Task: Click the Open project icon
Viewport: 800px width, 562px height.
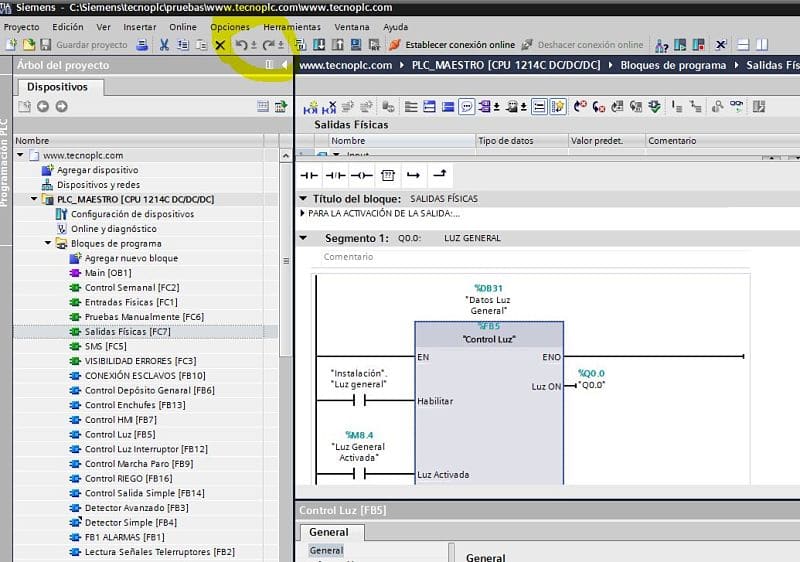Action: pyautogui.click(x=29, y=45)
